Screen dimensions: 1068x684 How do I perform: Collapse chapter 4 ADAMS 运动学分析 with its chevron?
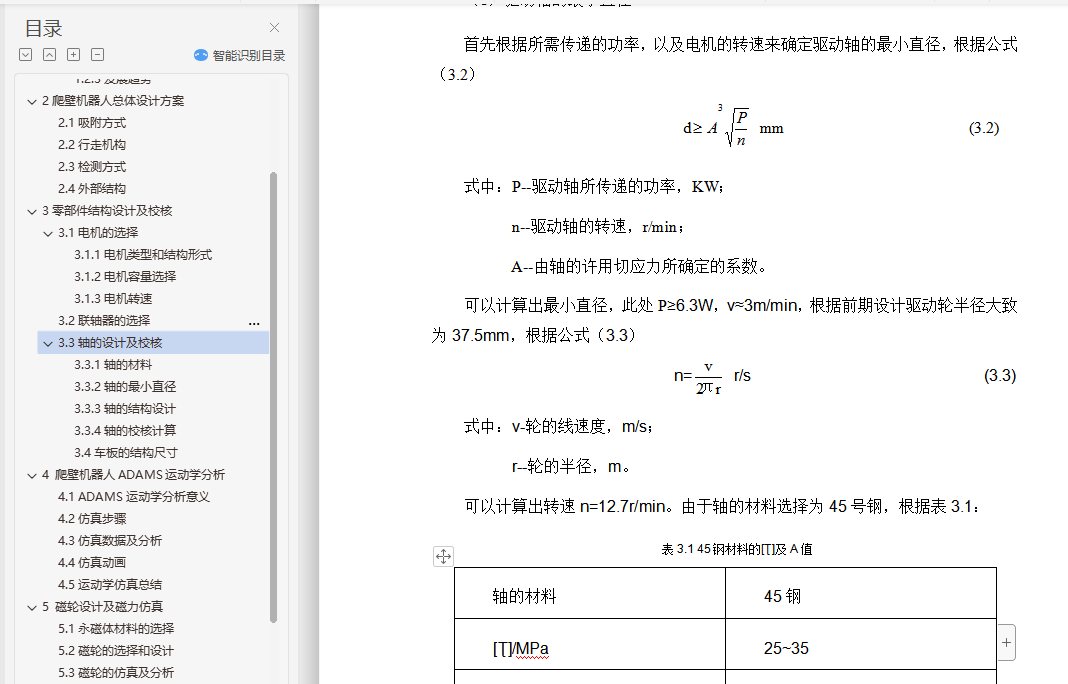(32, 476)
